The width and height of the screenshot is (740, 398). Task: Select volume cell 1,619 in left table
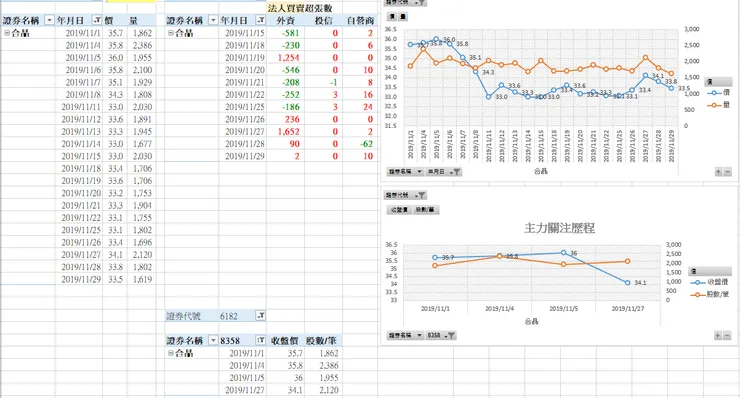(x=142, y=279)
